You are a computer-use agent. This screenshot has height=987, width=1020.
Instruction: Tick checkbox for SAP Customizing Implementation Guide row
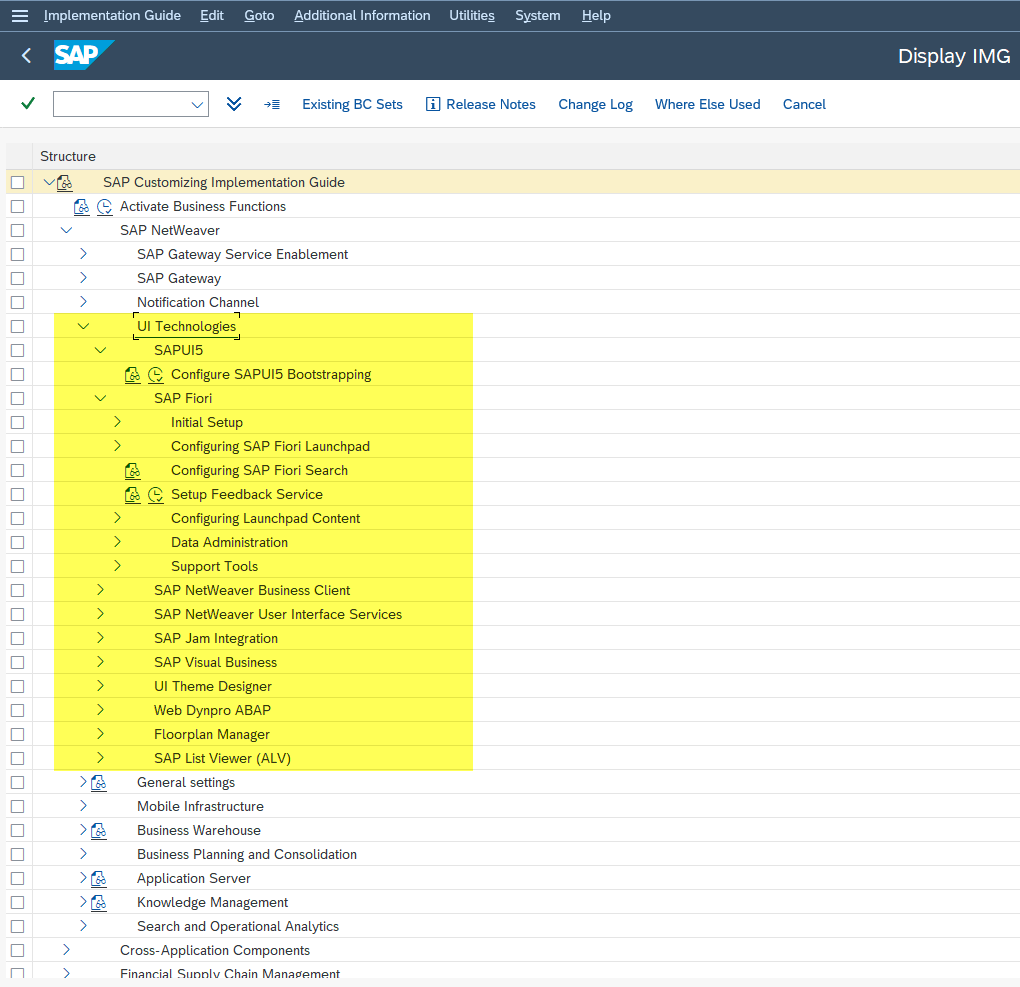(18, 183)
